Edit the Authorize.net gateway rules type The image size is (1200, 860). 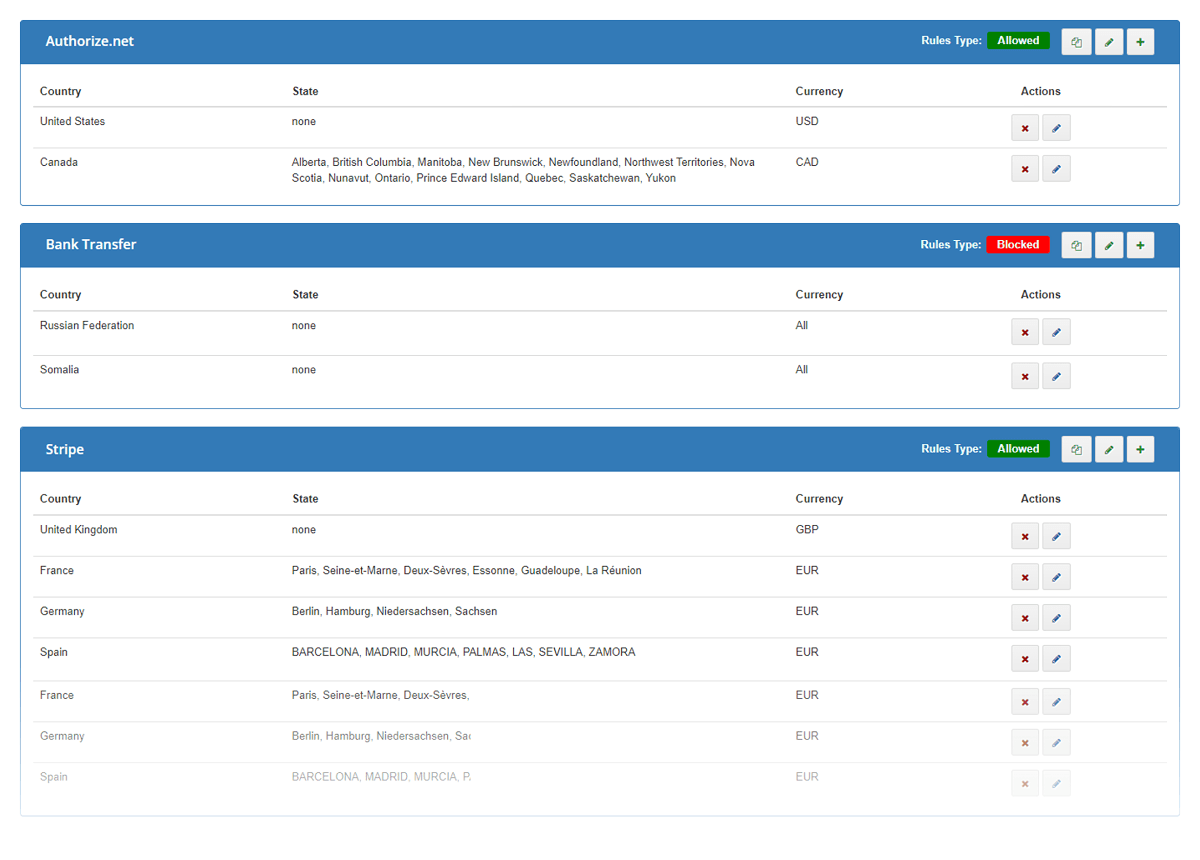(x=1109, y=42)
